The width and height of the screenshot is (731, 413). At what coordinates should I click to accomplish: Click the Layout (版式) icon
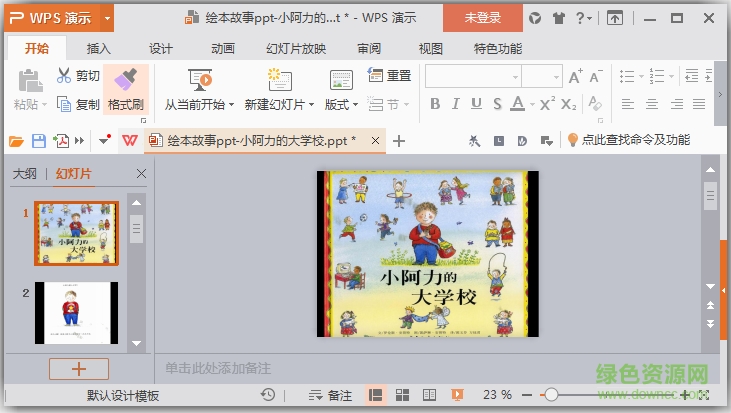(341, 80)
